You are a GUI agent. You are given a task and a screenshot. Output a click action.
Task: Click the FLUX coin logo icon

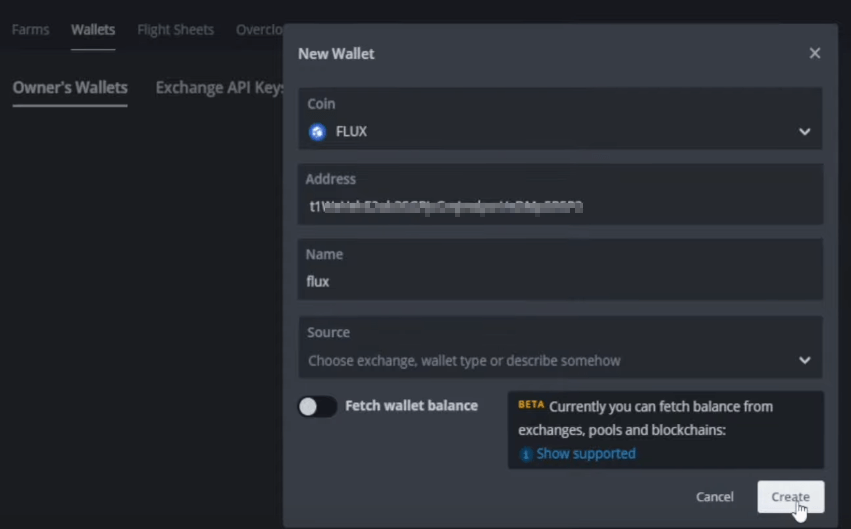click(x=317, y=132)
